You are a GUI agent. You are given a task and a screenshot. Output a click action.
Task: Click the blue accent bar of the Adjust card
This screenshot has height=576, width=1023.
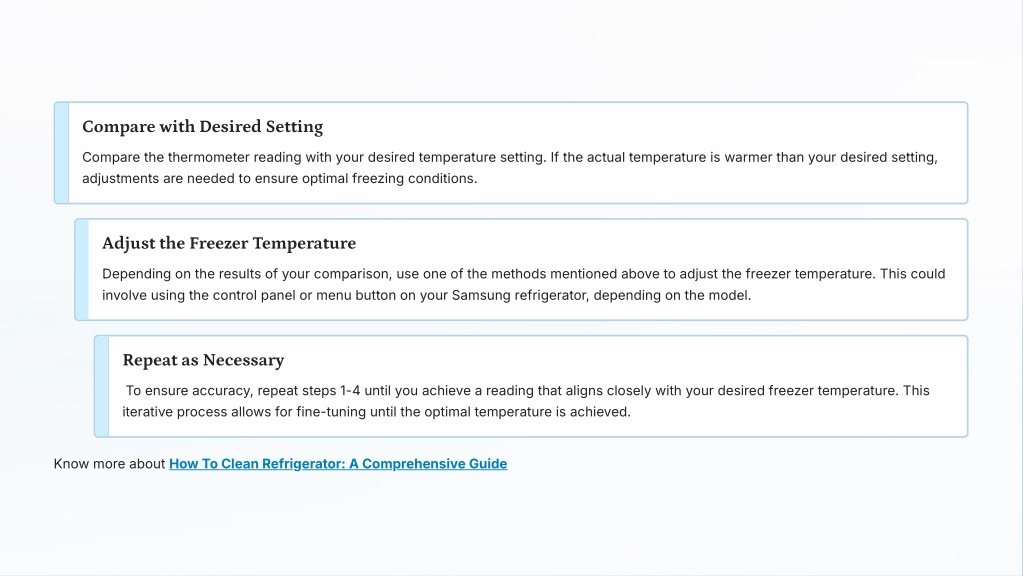pos(82,270)
